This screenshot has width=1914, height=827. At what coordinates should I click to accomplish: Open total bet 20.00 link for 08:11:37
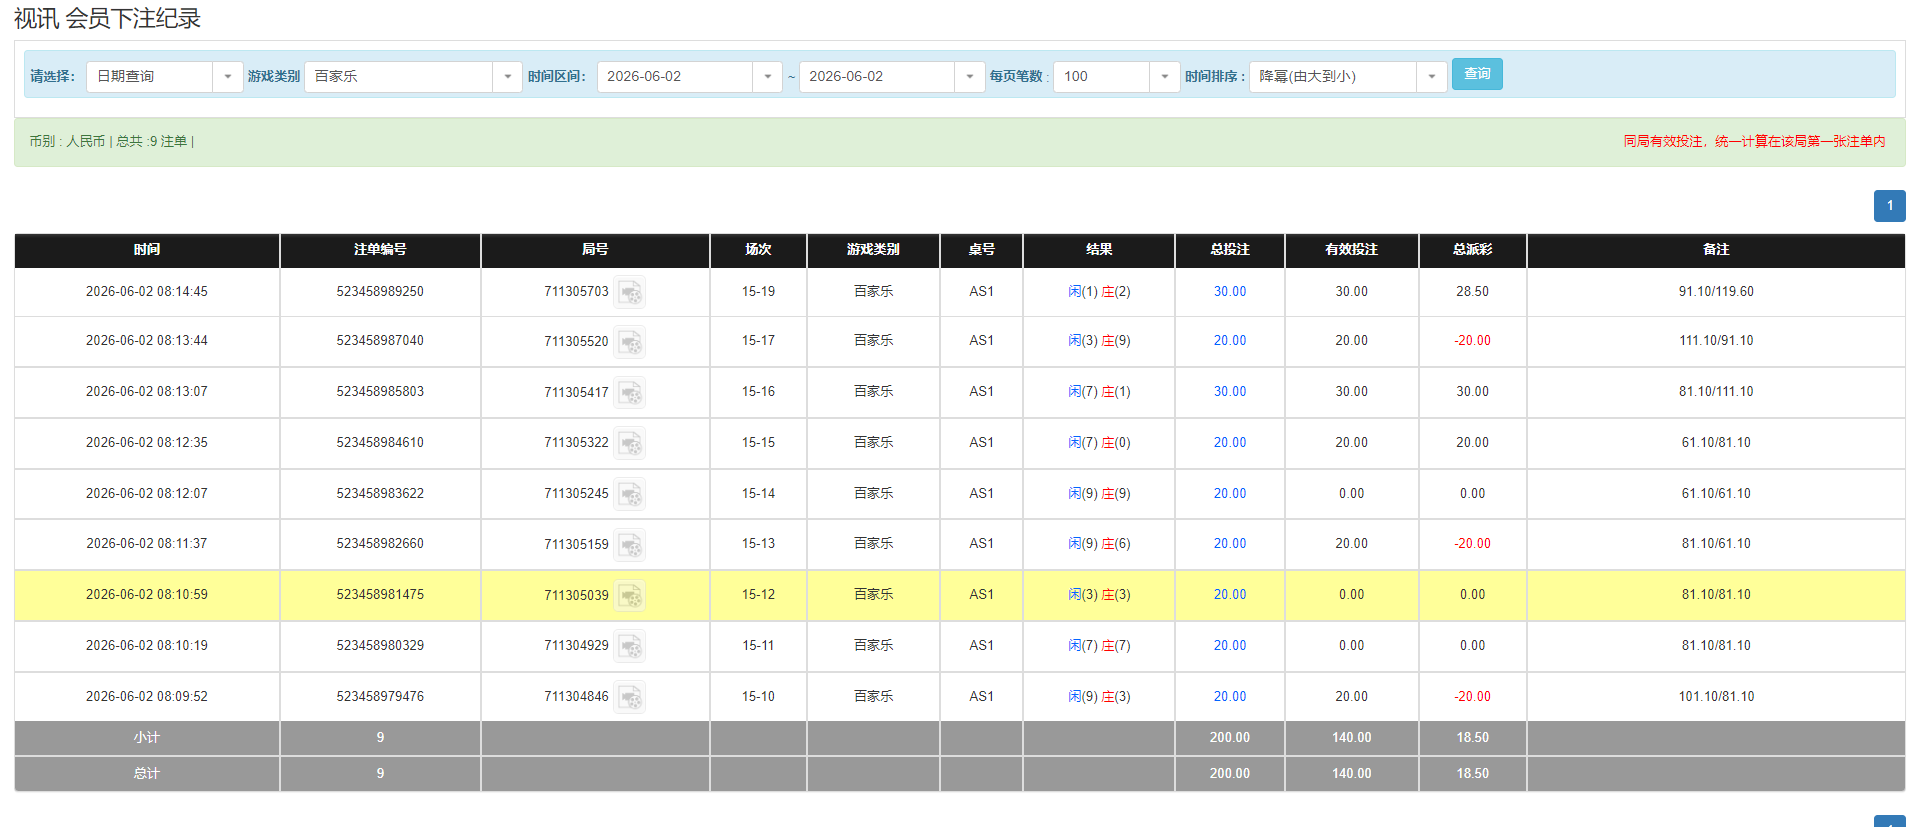1229,543
